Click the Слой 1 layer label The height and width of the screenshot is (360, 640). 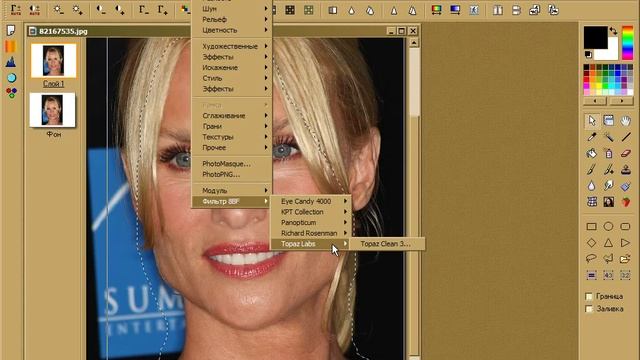53,84
